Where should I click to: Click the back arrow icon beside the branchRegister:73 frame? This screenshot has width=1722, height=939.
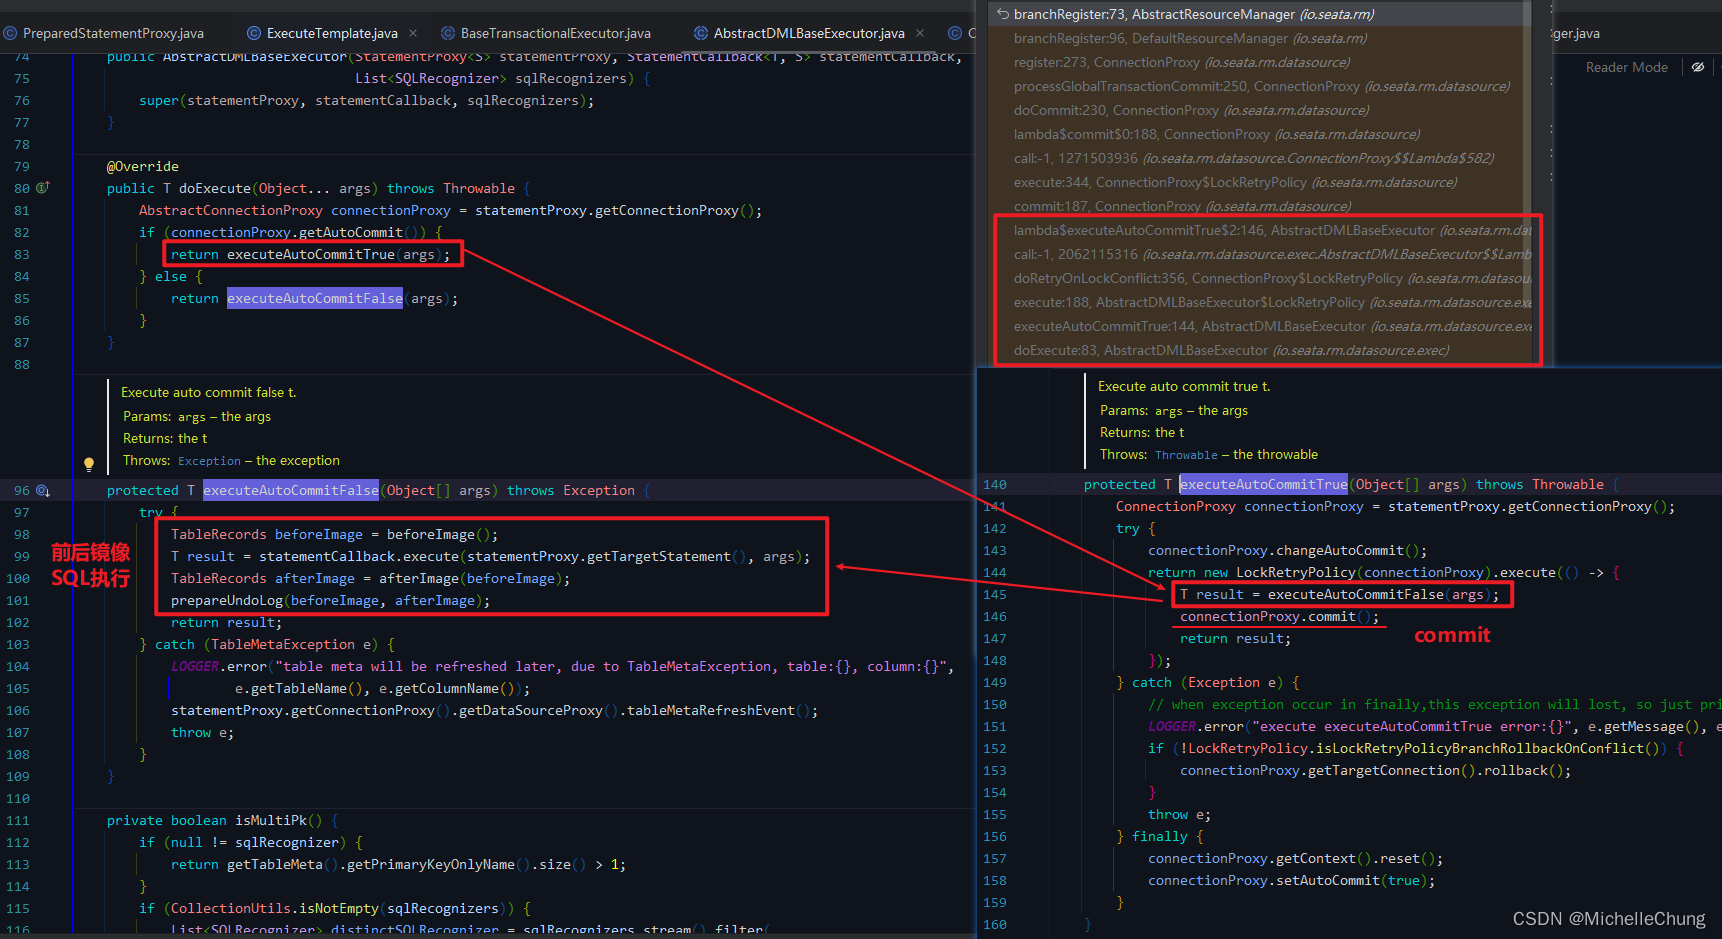(x=1002, y=14)
